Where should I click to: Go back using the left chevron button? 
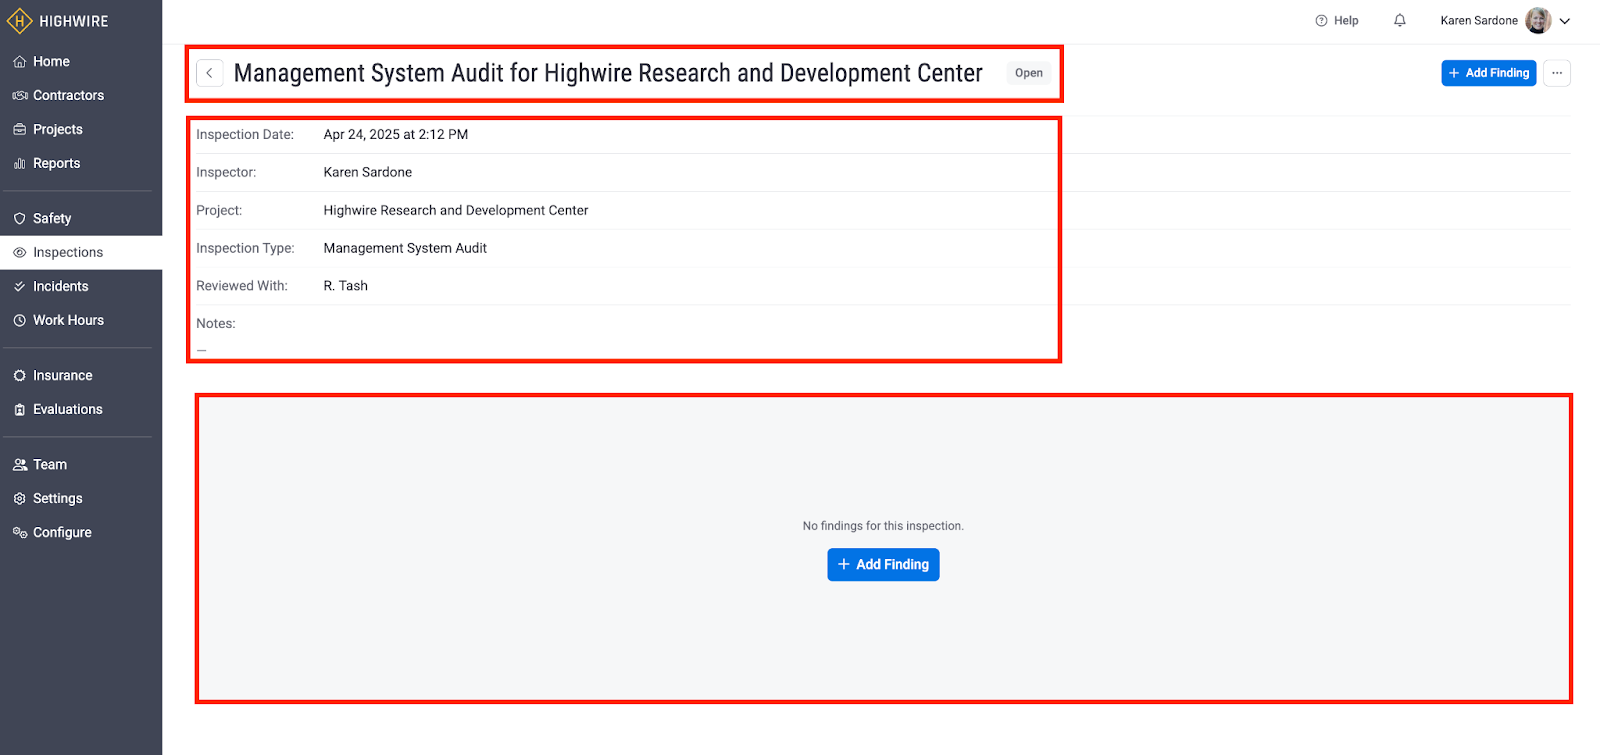point(210,73)
